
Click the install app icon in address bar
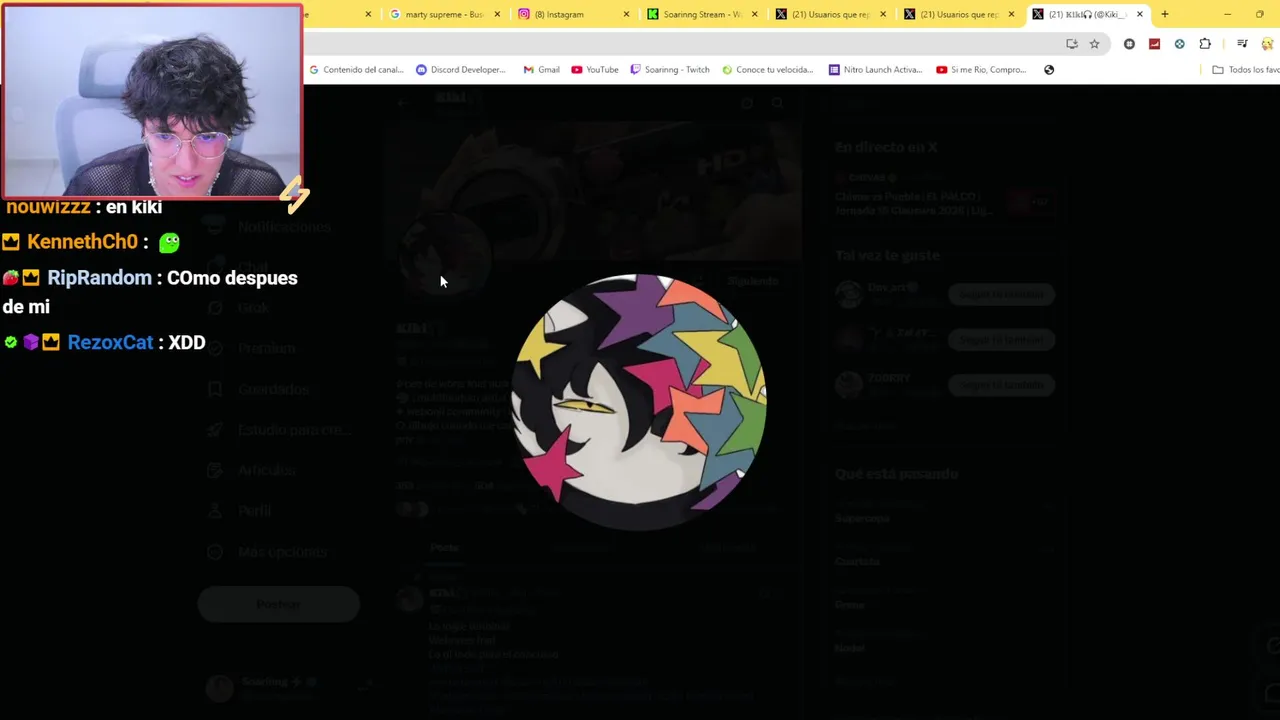tap(1072, 44)
